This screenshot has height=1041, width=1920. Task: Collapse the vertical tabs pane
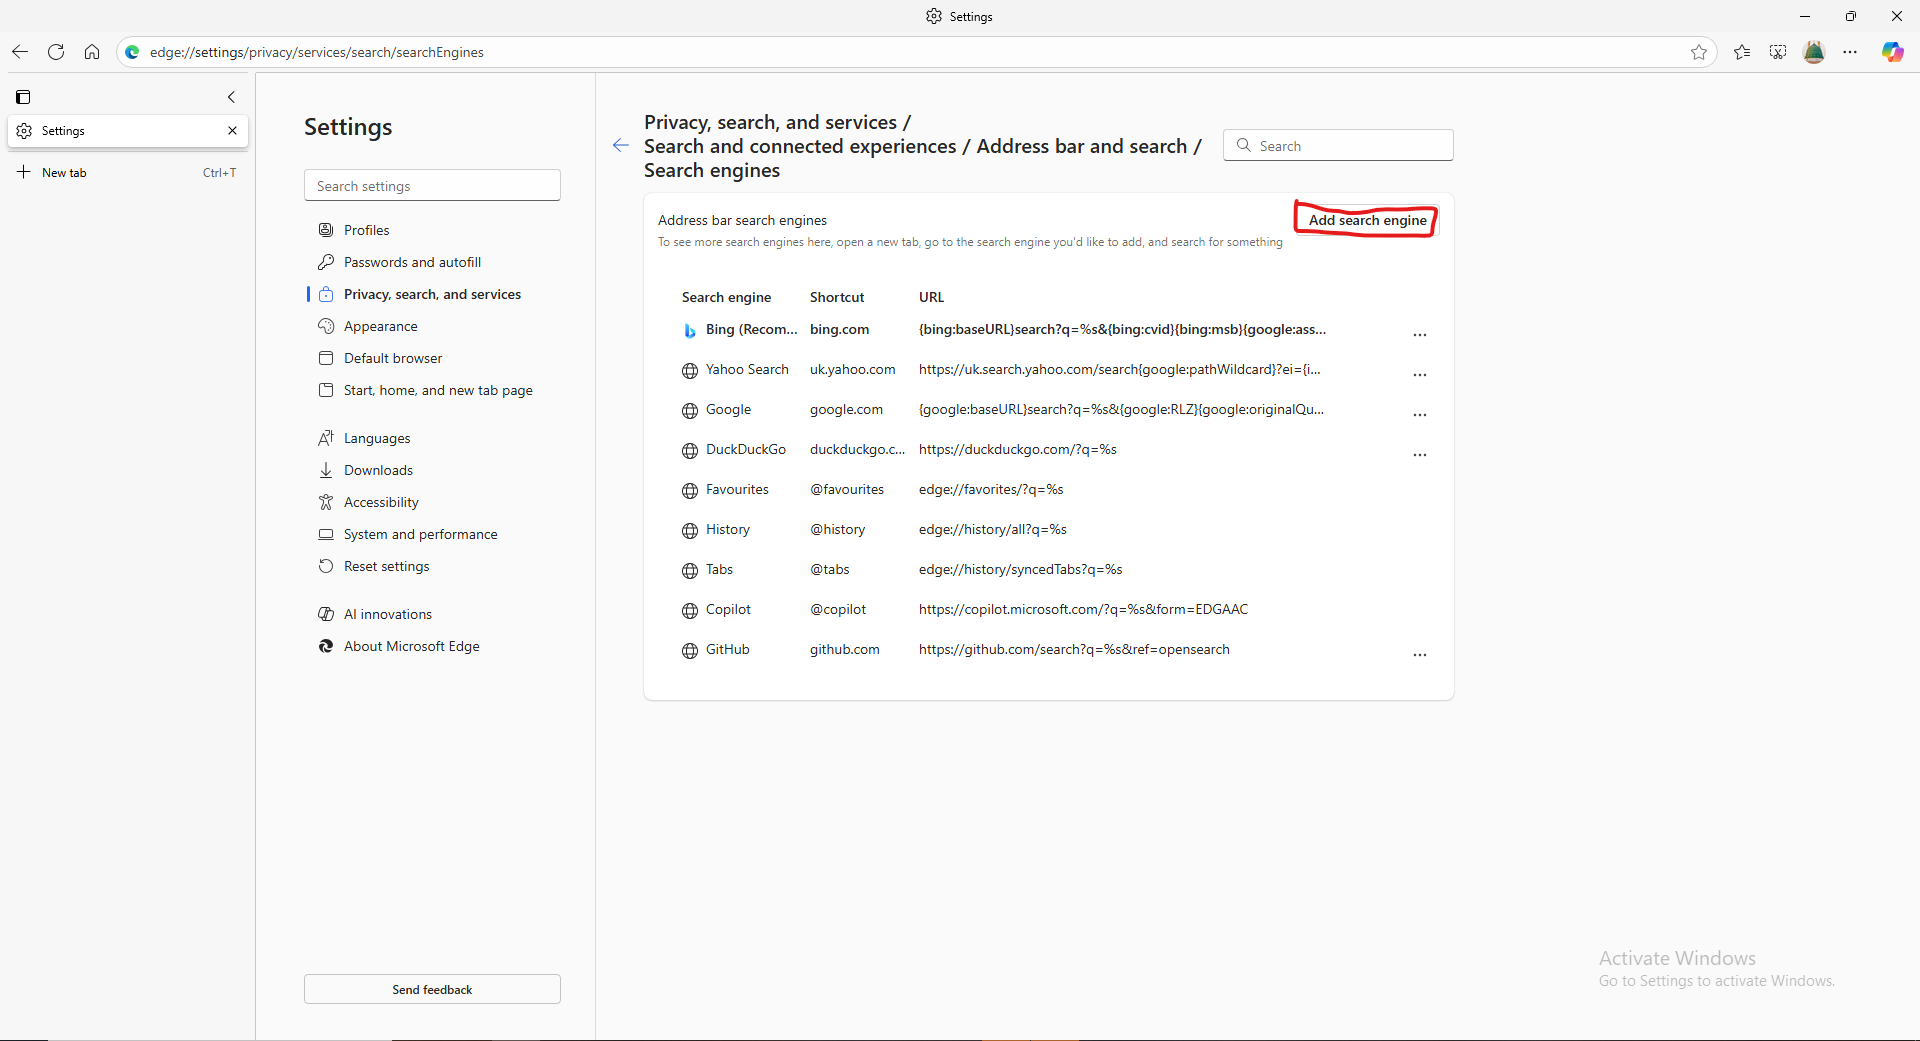(x=232, y=97)
